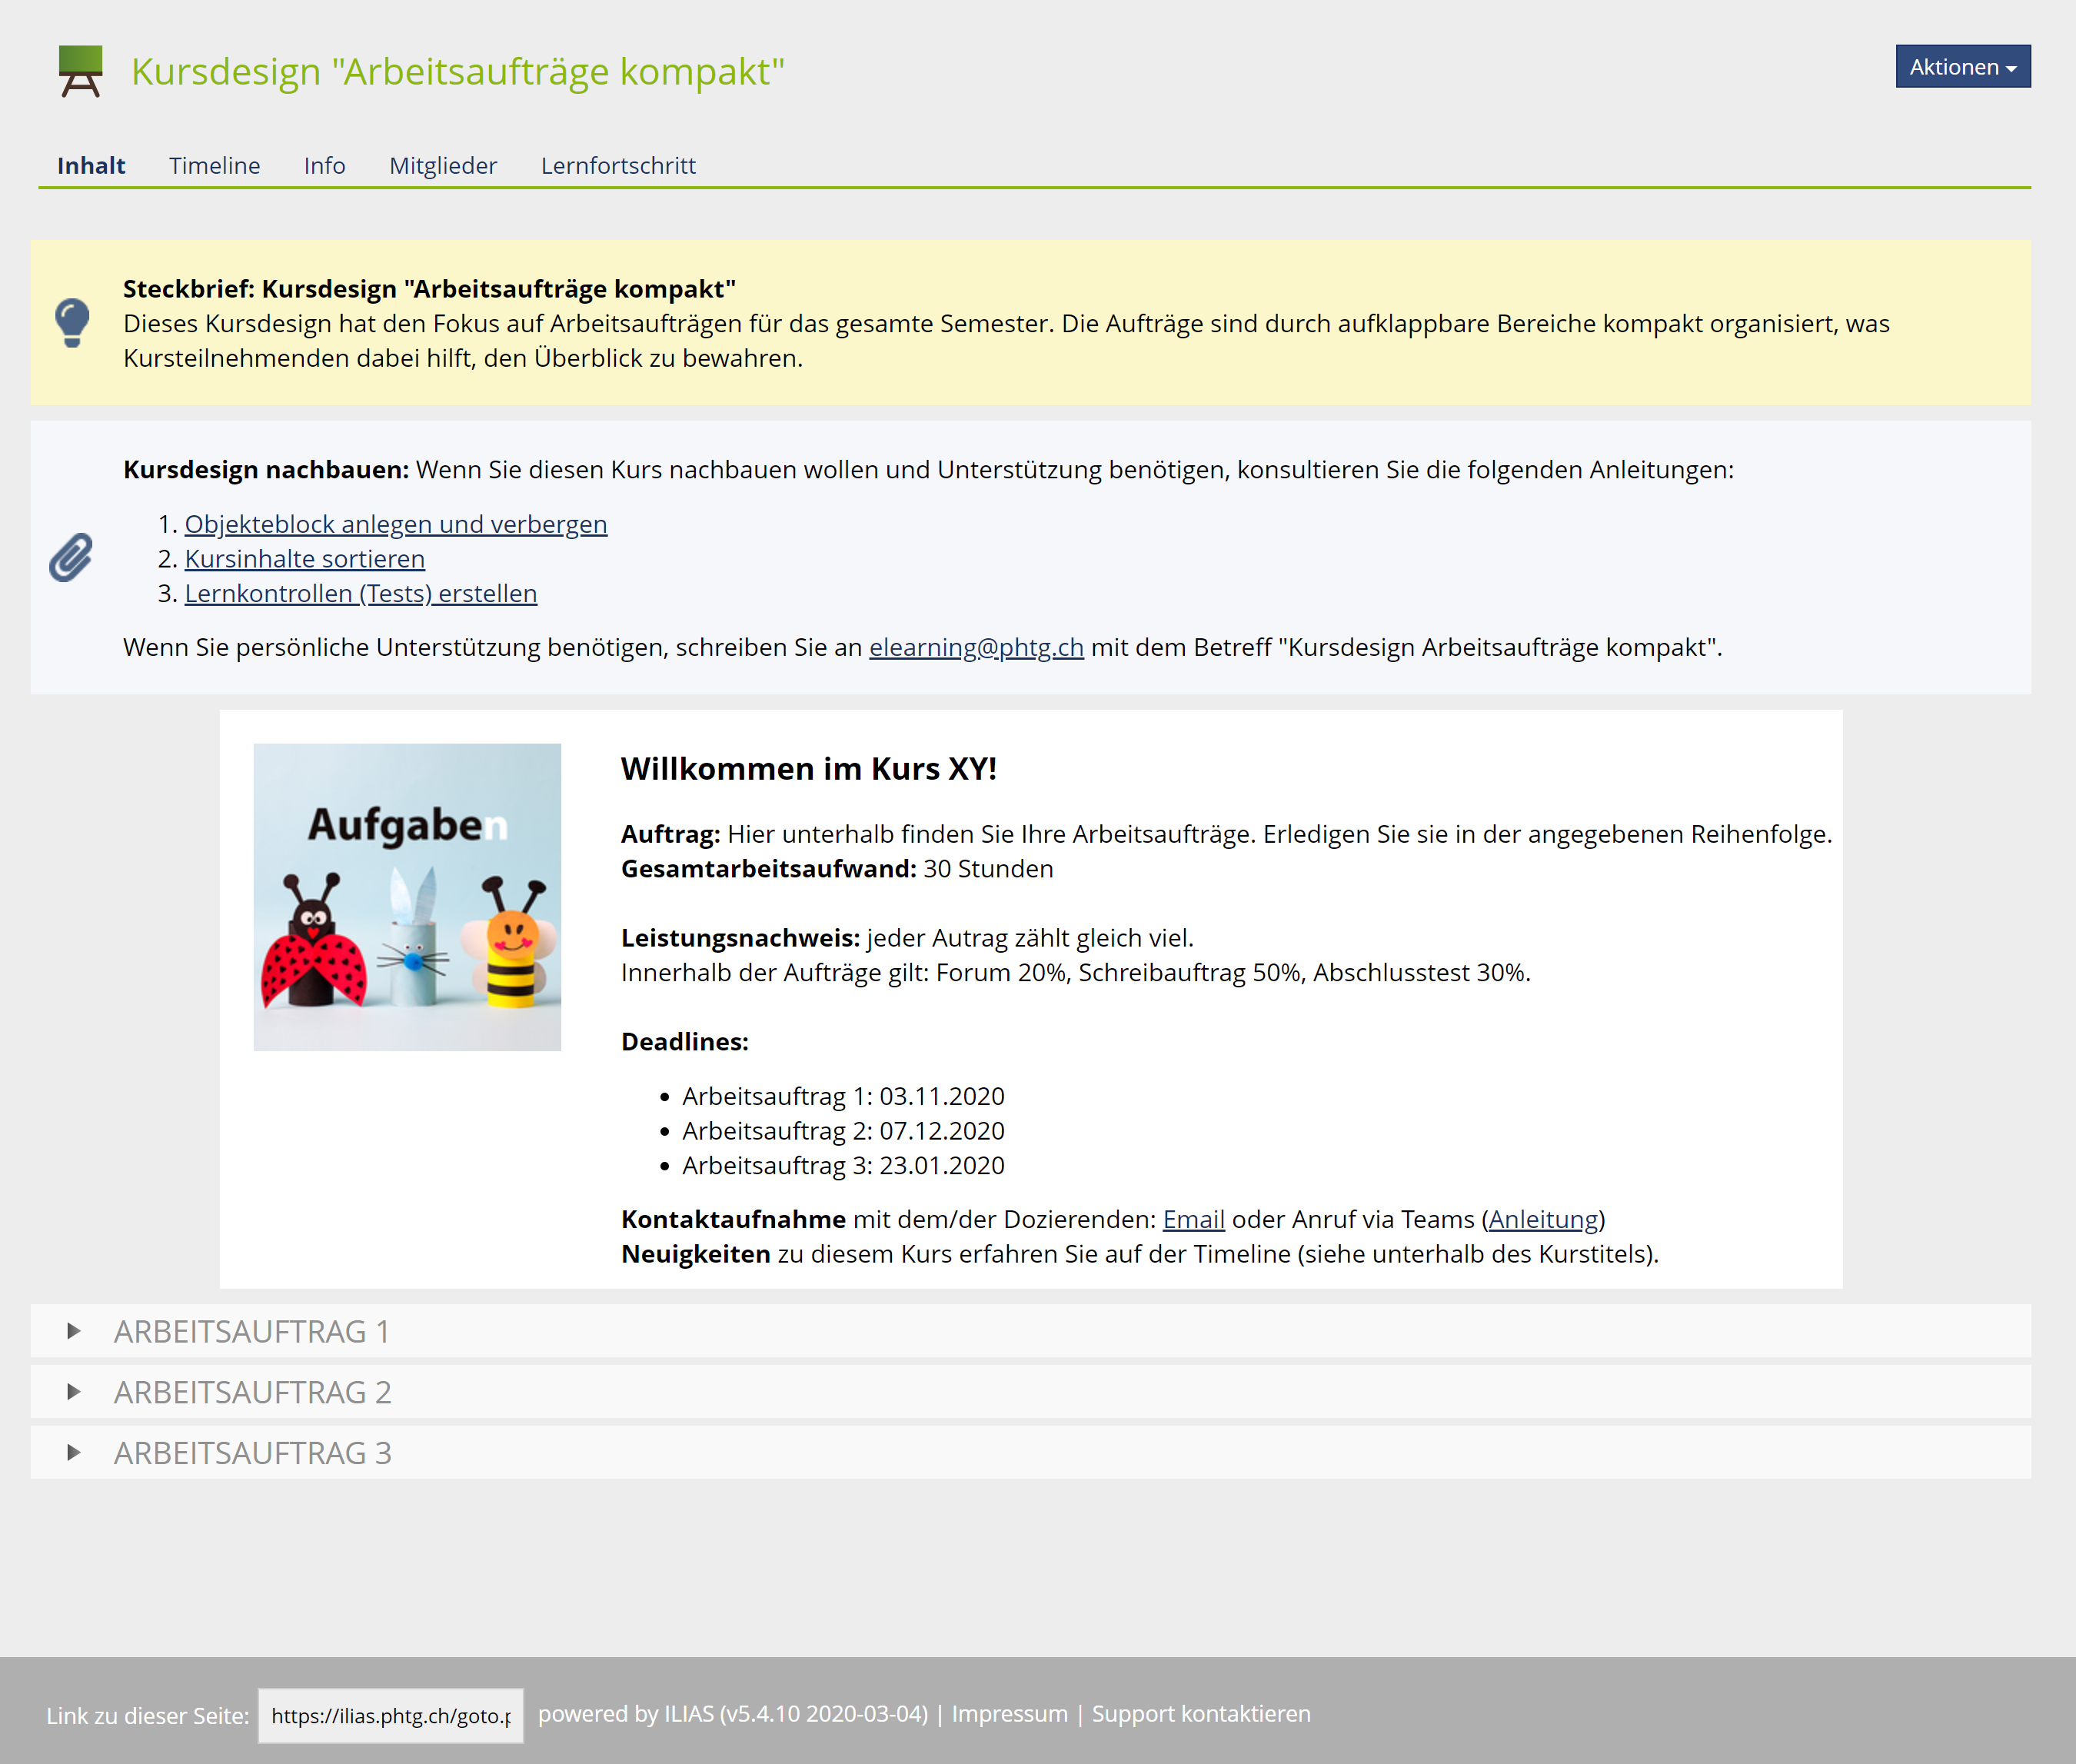The height and width of the screenshot is (1764, 2076).
Task: Open the Info tab
Action: tap(324, 165)
